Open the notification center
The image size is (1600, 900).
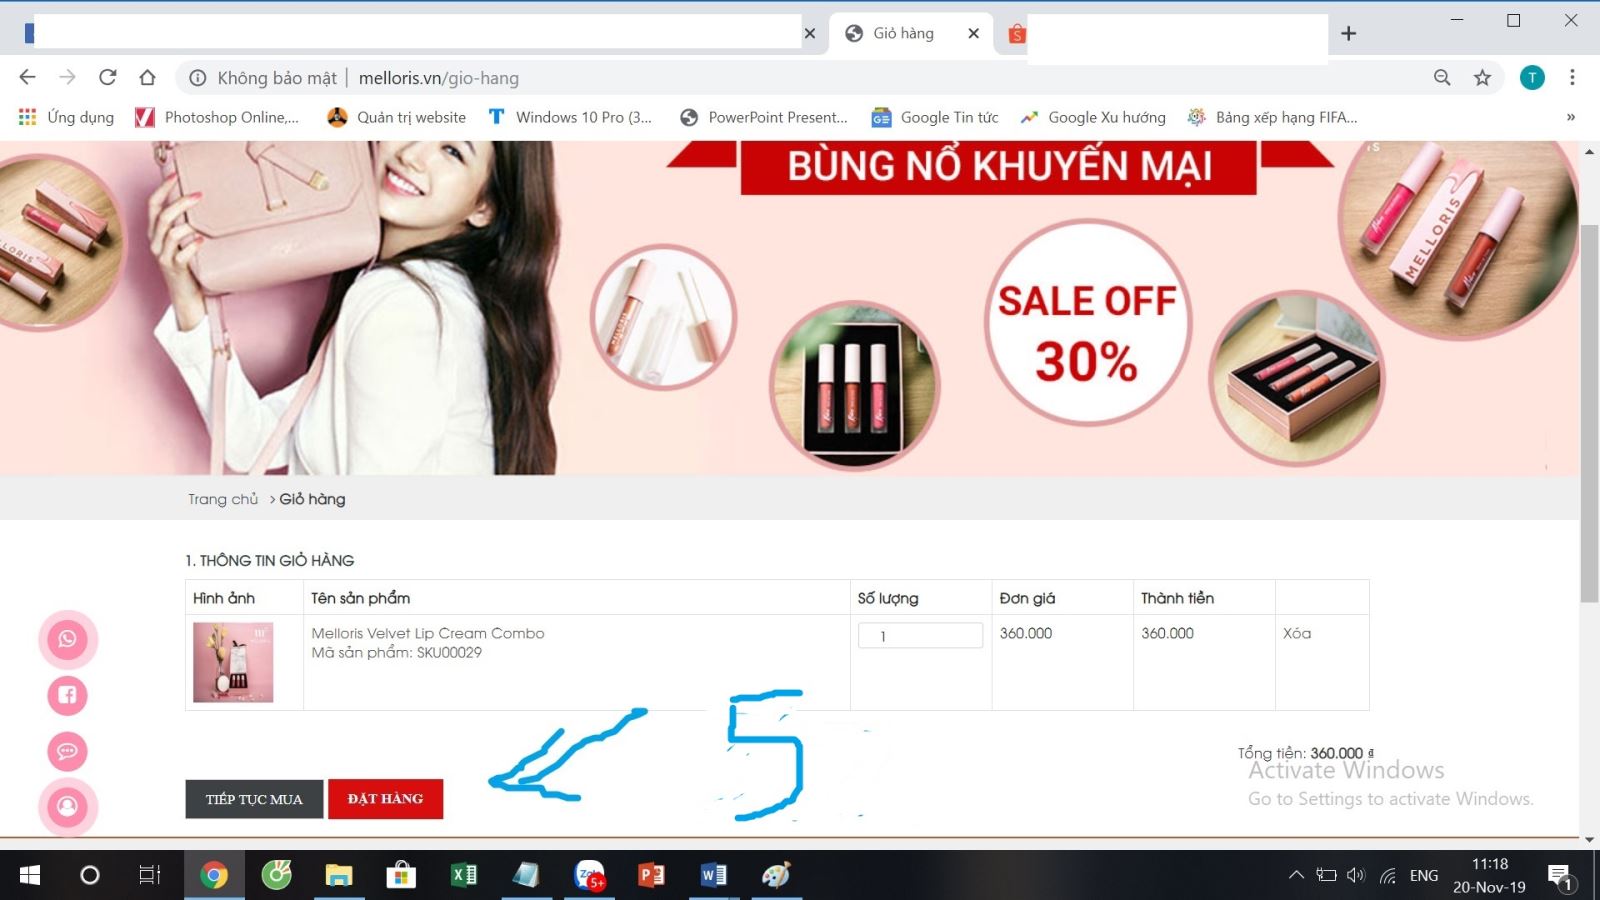click(x=1561, y=878)
